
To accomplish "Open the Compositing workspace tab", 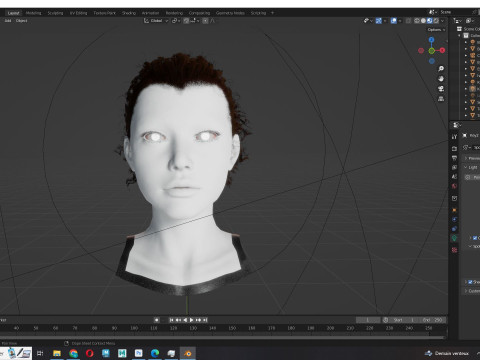I will coord(199,13).
